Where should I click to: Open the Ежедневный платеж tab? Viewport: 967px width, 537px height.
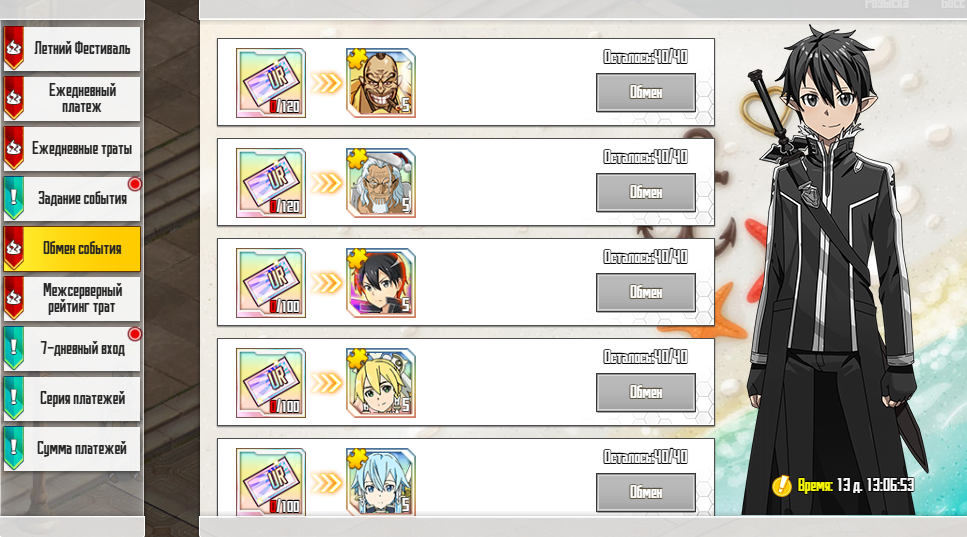72,99
